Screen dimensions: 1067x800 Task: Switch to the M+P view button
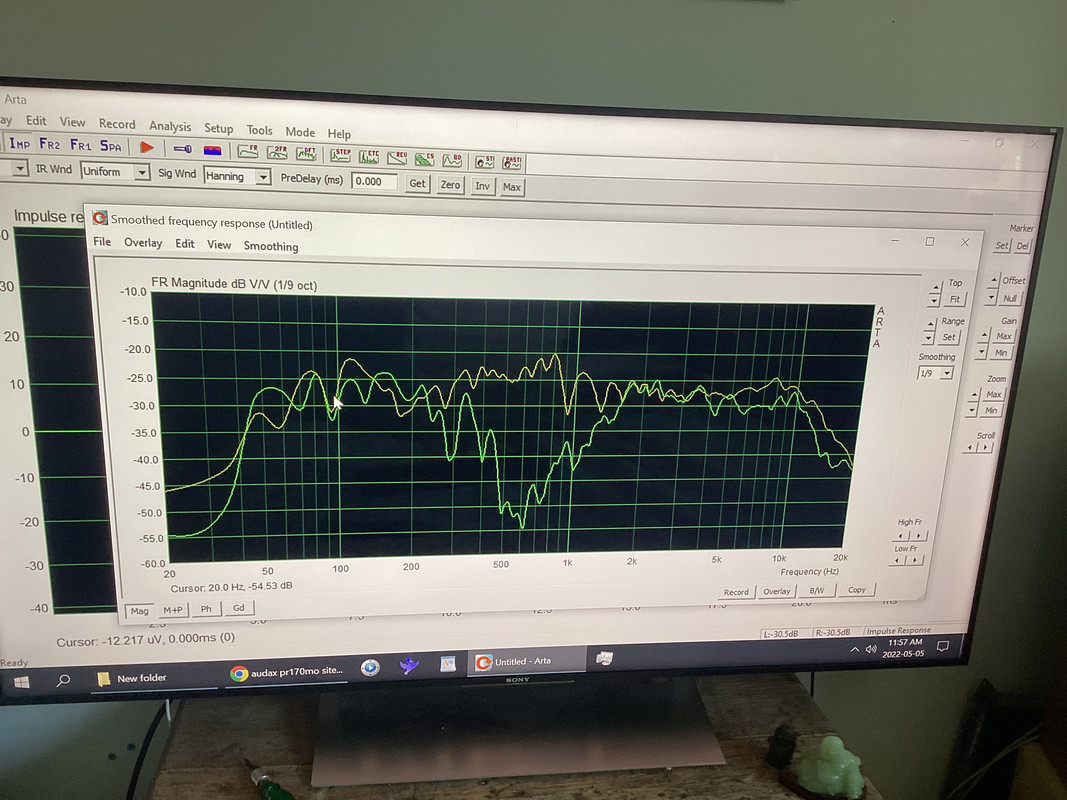pyautogui.click(x=173, y=610)
